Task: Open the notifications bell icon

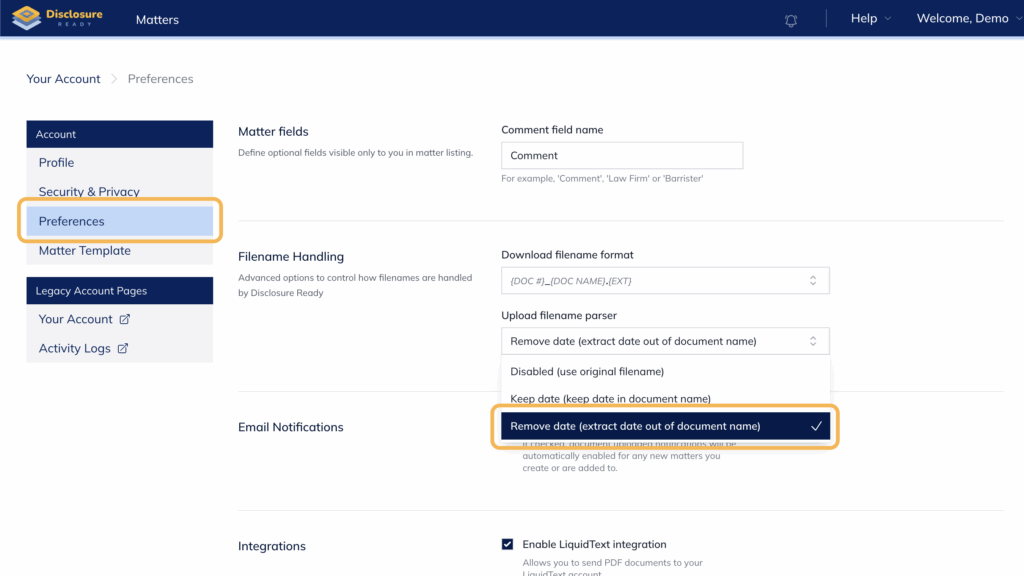Action: [x=791, y=20]
